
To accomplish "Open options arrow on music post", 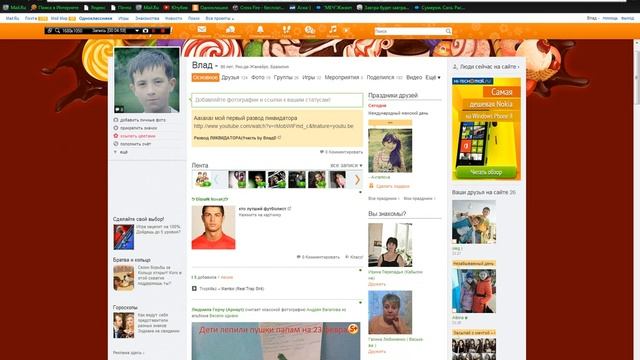I will coord(360,270).
